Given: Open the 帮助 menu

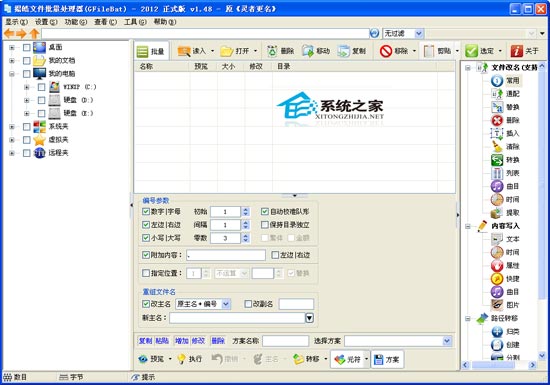Looking at the screenshot, I should point(165,22).
